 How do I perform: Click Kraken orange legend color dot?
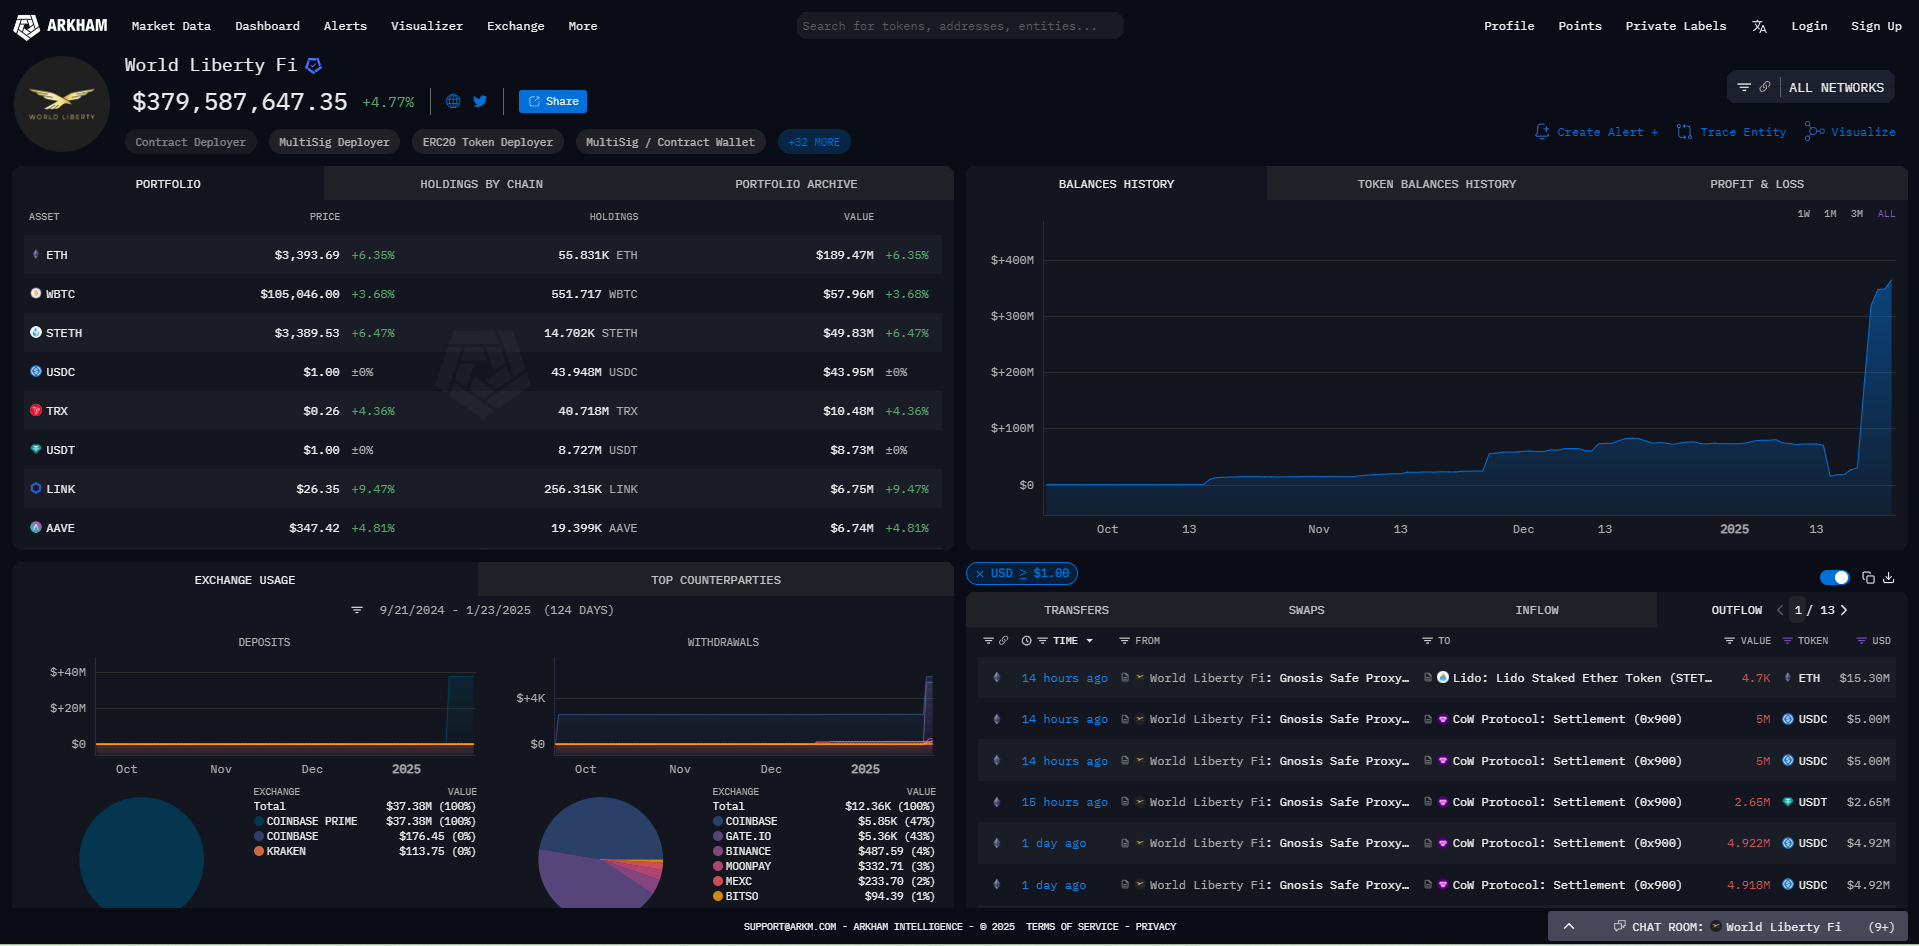tap(259, 851)
